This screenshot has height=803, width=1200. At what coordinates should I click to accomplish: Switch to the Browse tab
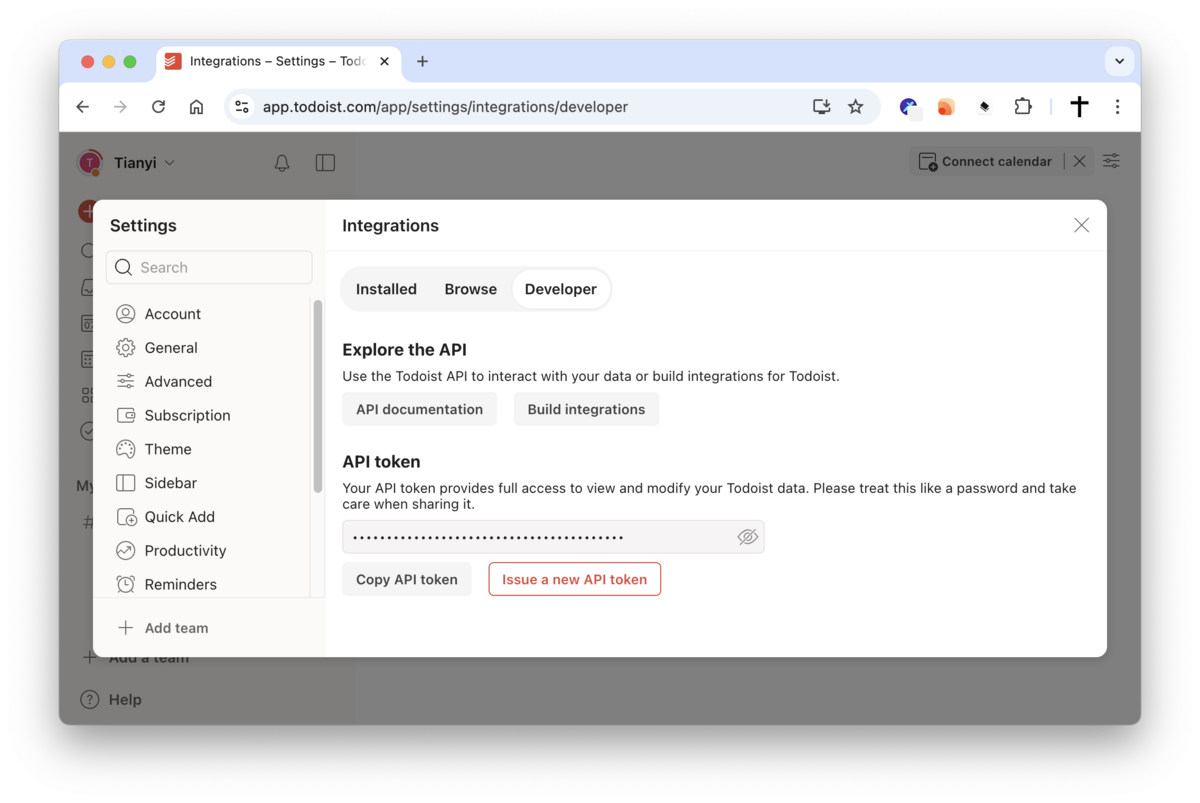(x=470, y=289)
